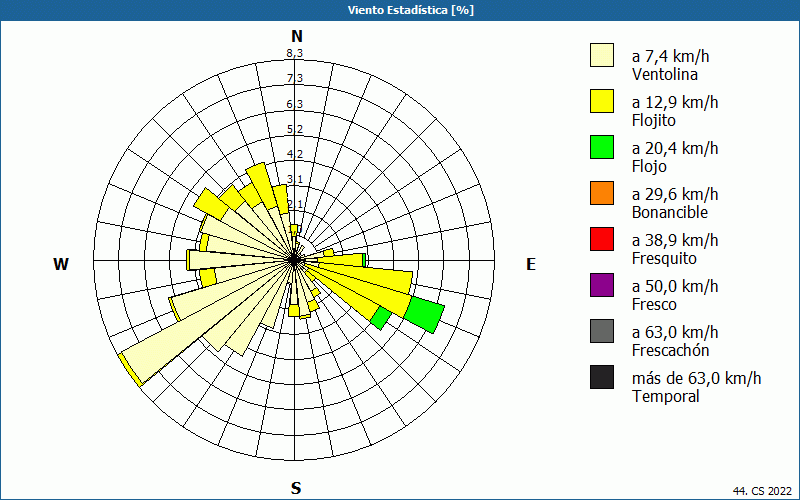This screenshot has width=800, height=500.
Task: Click the 'a 12,9 km/h' legend text
Action: point(675,102)
